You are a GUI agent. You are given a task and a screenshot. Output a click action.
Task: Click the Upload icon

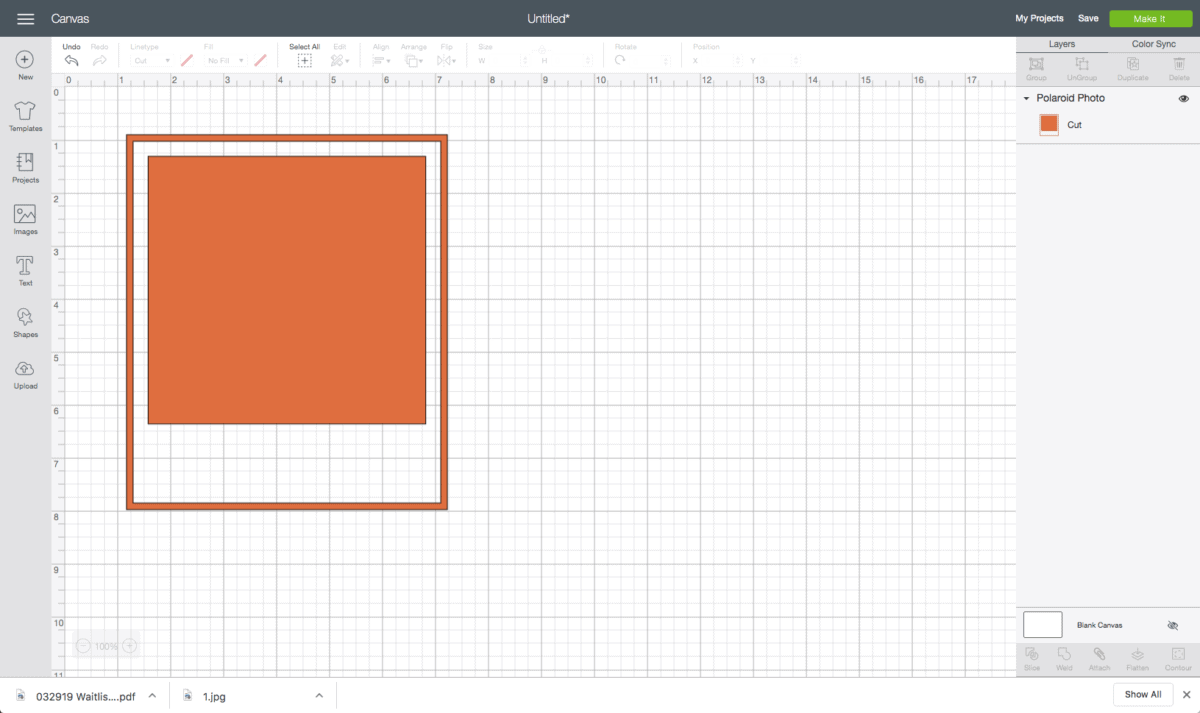click(25, 370)
